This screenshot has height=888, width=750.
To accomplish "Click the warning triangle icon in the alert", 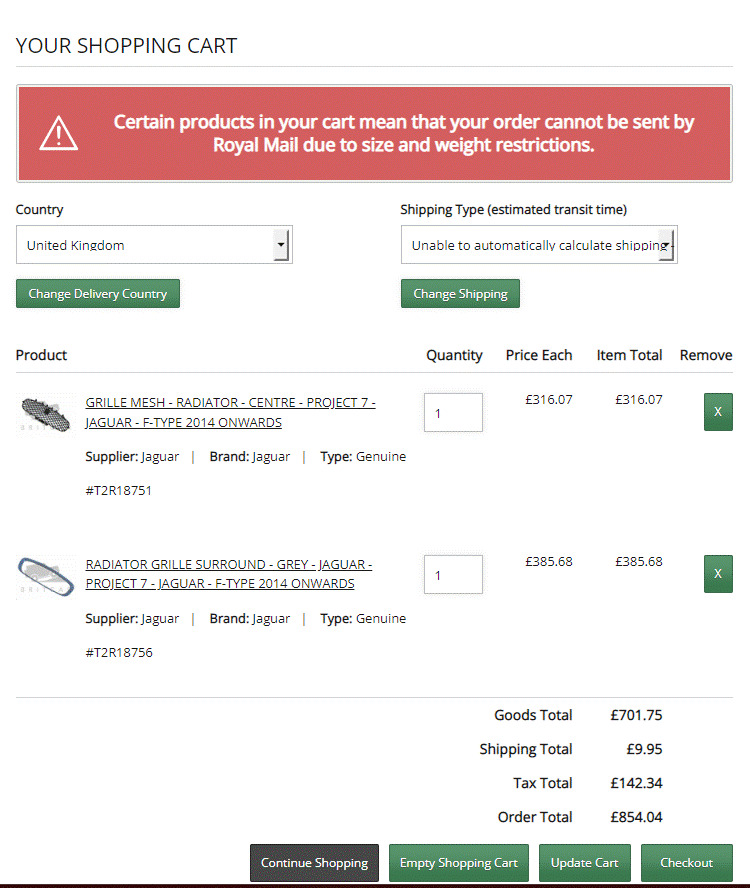I will pyautogui.click(x=59, y=133).
